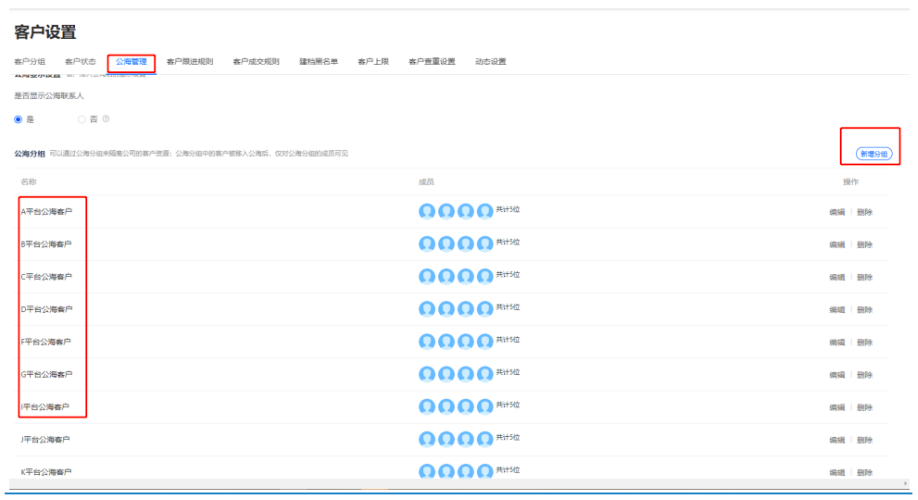
Task: Select 否 radio for showing public contacts
Action: pyautogui.click(x=81, y=119)
